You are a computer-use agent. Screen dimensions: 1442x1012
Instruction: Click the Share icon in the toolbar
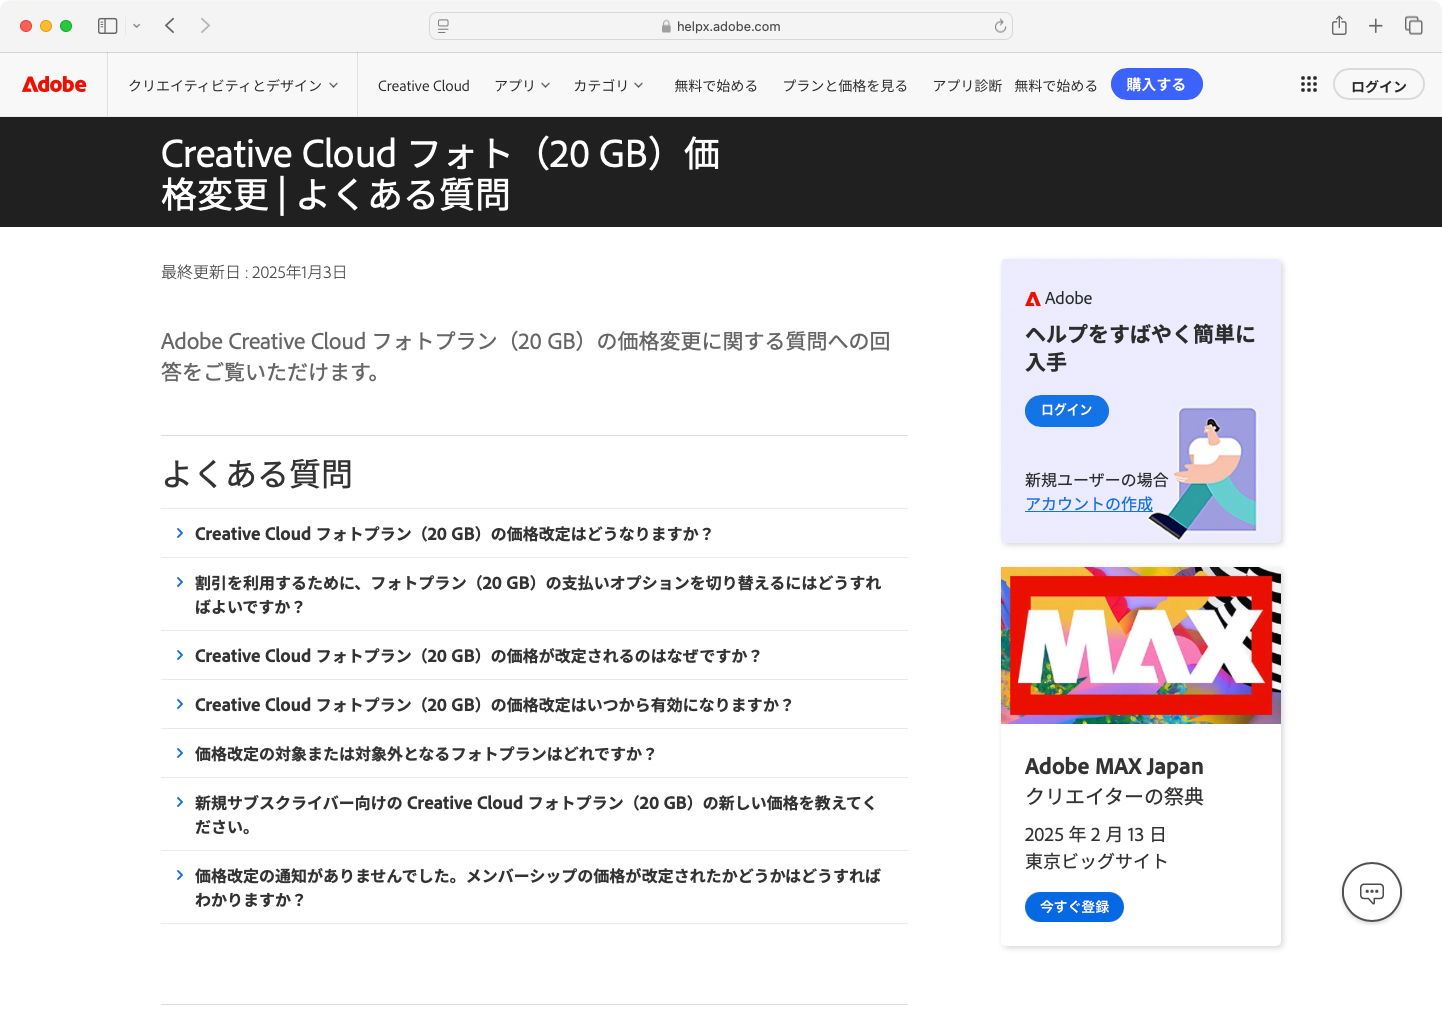point(1339,25)
